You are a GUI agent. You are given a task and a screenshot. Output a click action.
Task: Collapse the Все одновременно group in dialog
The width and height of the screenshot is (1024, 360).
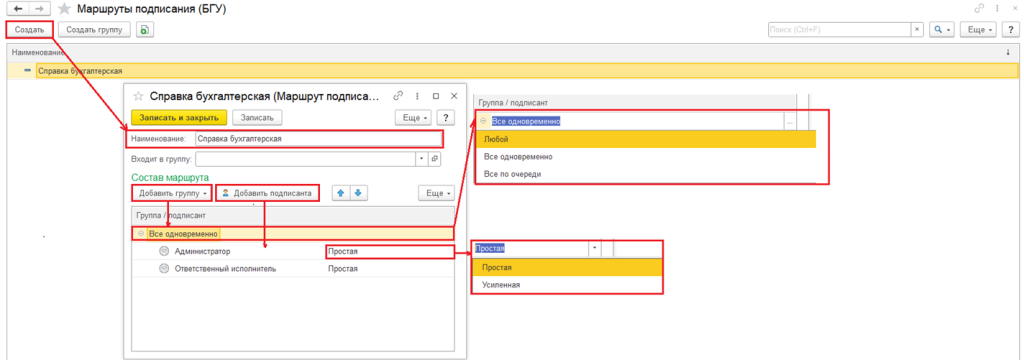click(x=141, y=233)
